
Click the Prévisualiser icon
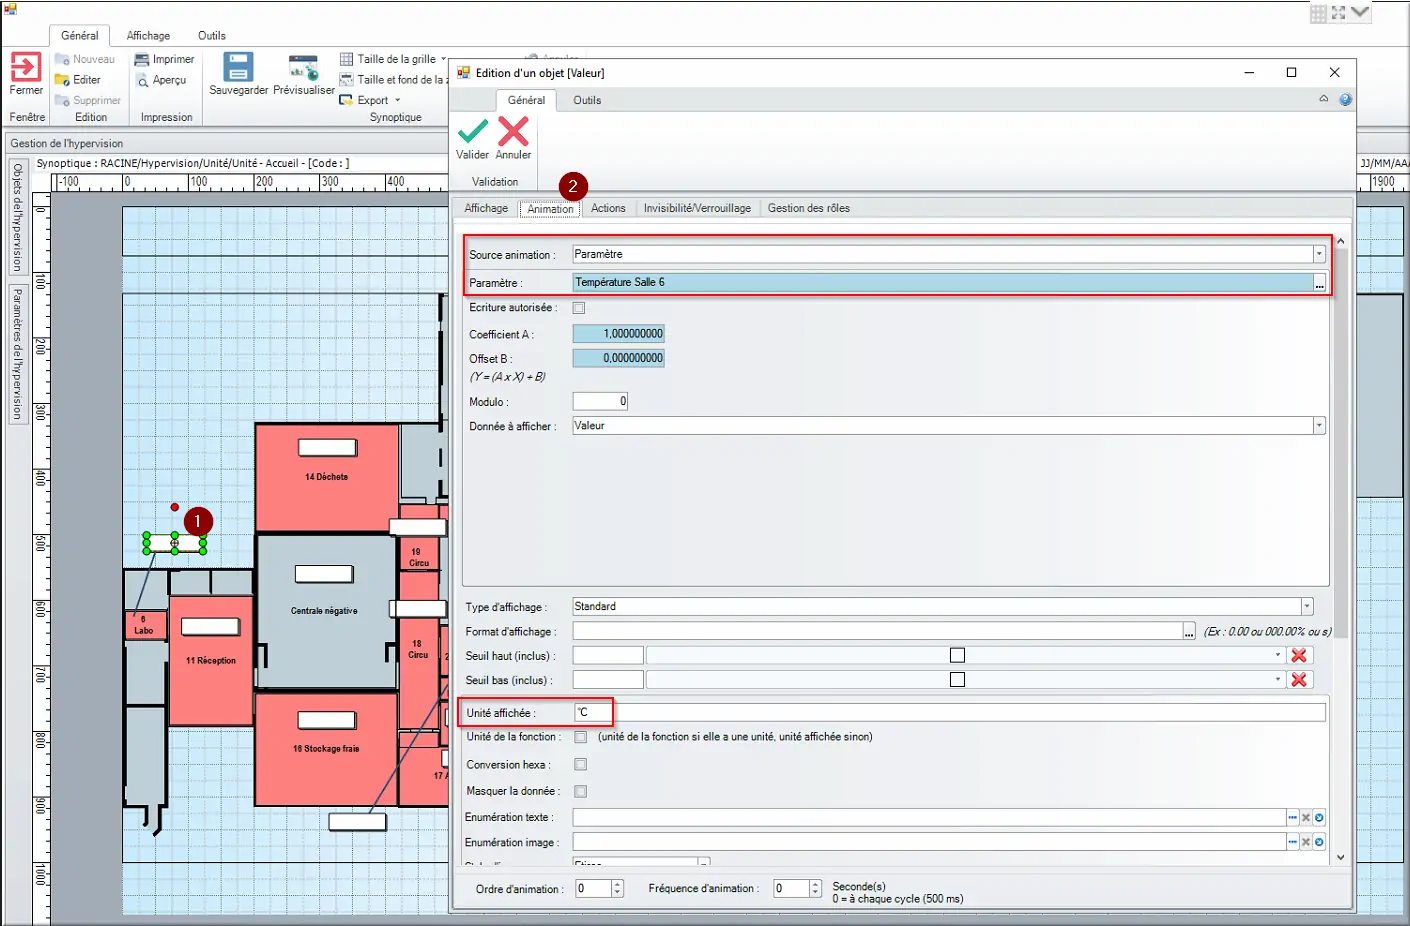303,68
